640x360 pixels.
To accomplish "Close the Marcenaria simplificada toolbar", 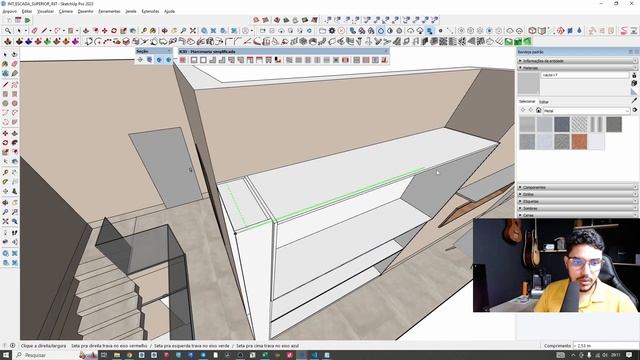I will click(x=386, y=51).
